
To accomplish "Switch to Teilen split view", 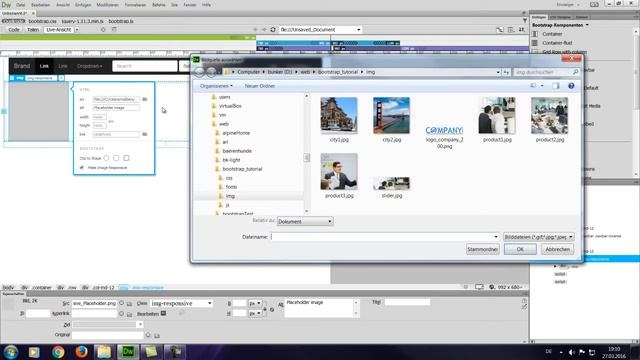I will point(33,30).
